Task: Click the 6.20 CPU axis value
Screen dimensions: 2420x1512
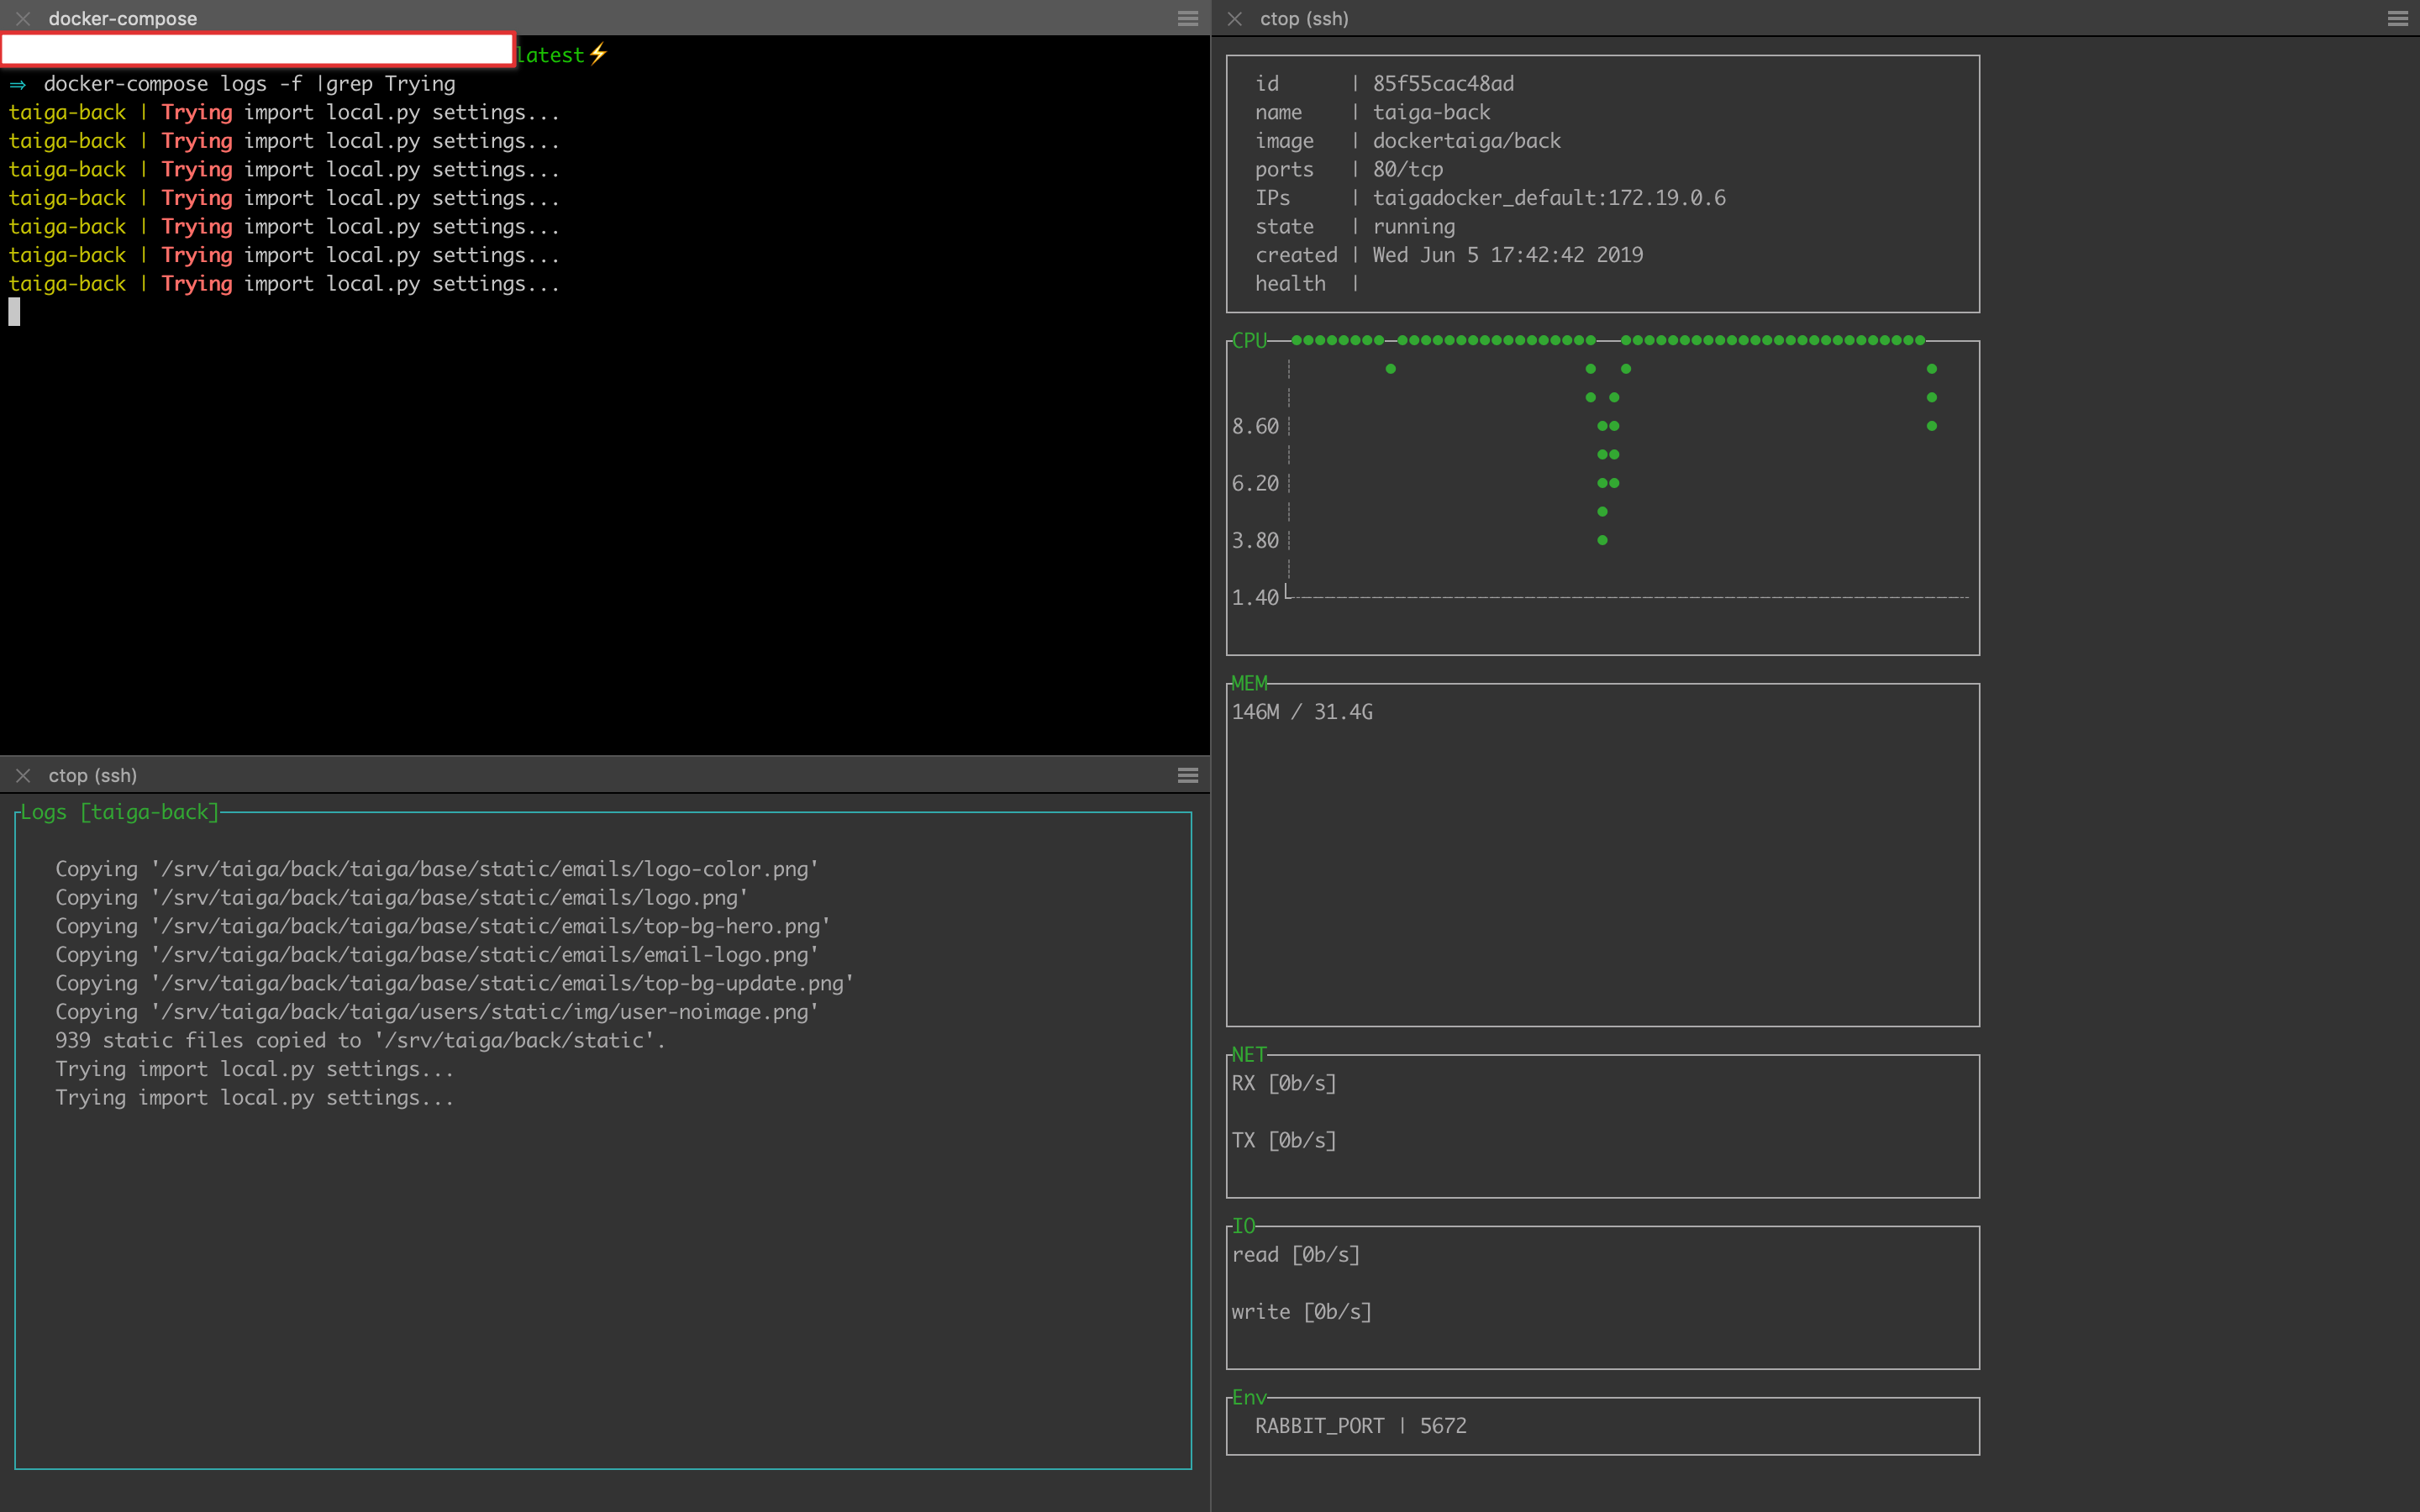Action: [1255, 483]
